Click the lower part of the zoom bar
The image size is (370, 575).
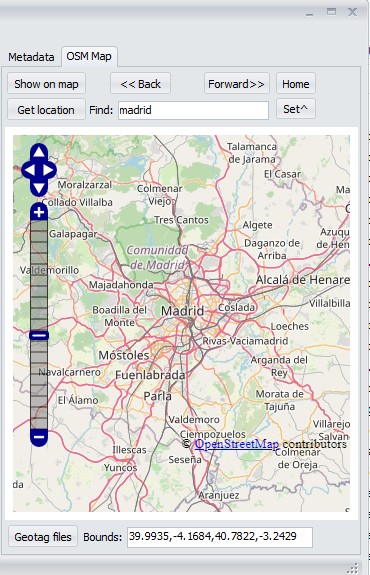pos(39,384)
